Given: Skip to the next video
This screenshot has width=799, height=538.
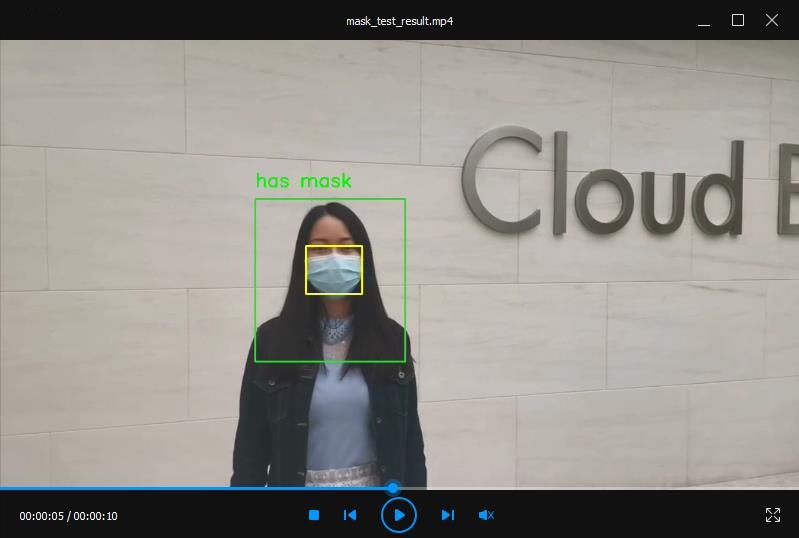Looking at the screenshot, I should click(x=447, y=515).
